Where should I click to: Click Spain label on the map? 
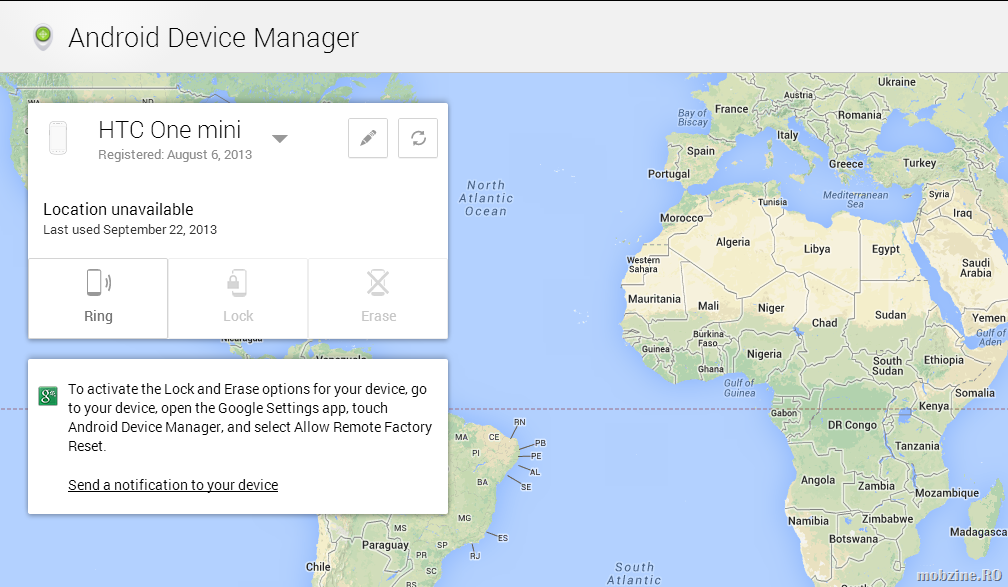coord(701,151)
